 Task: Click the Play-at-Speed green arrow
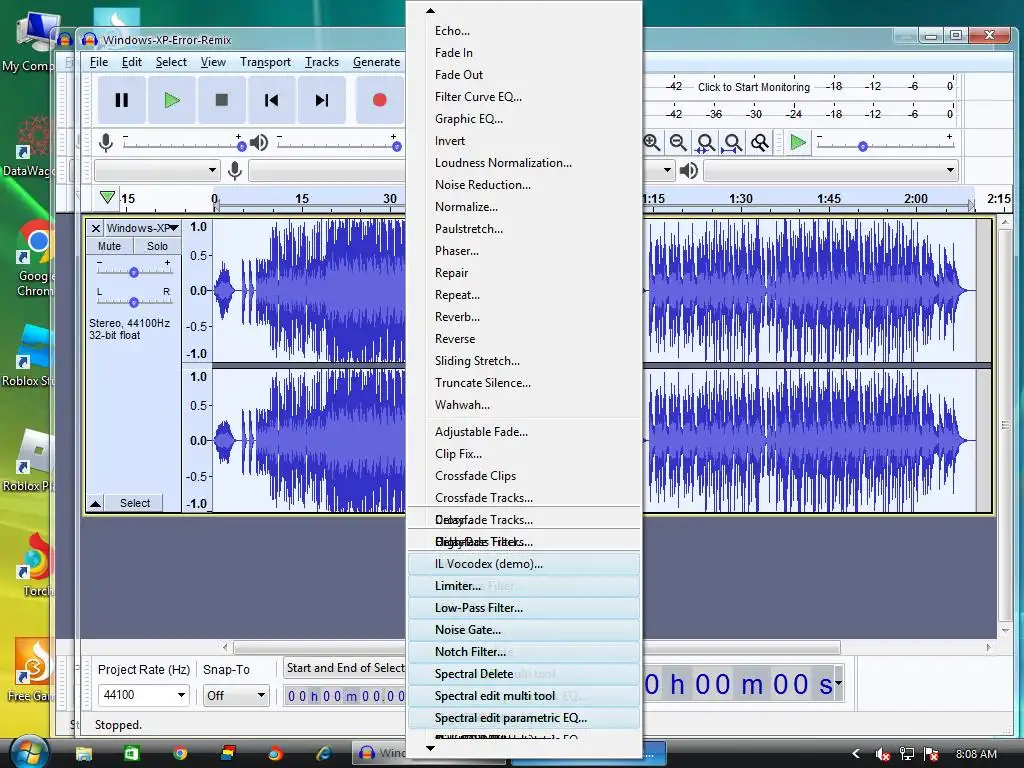coord(797,142)
